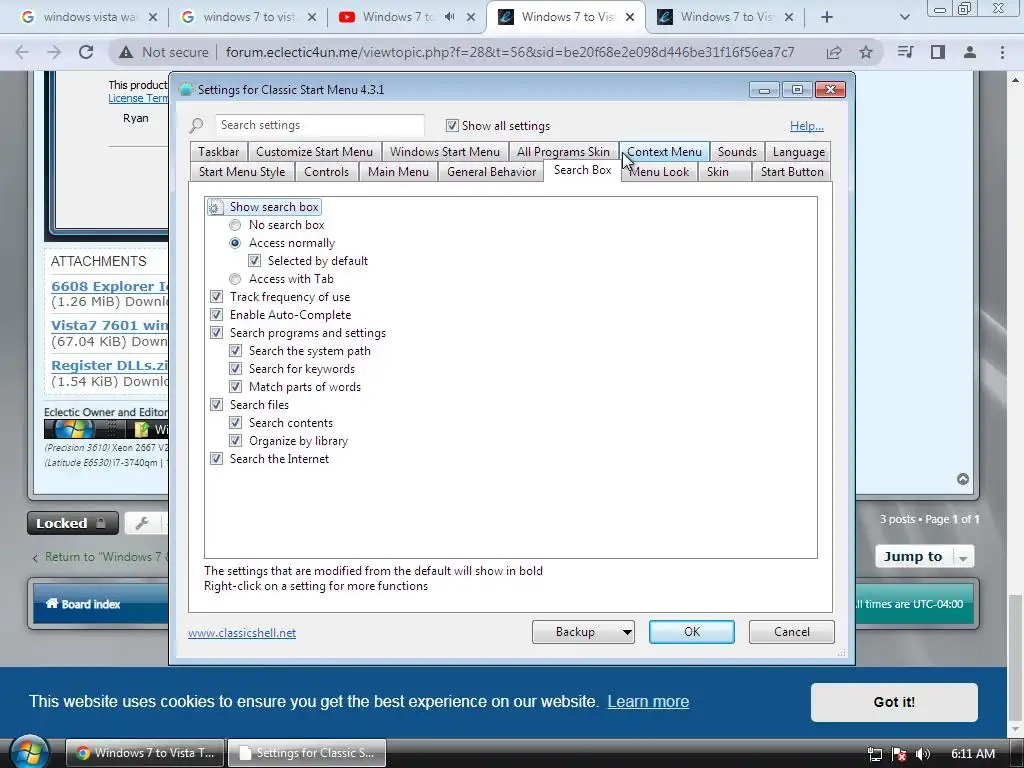
Task: Toggle the Search contents checkbox
Action: click(x=236, y=423)
